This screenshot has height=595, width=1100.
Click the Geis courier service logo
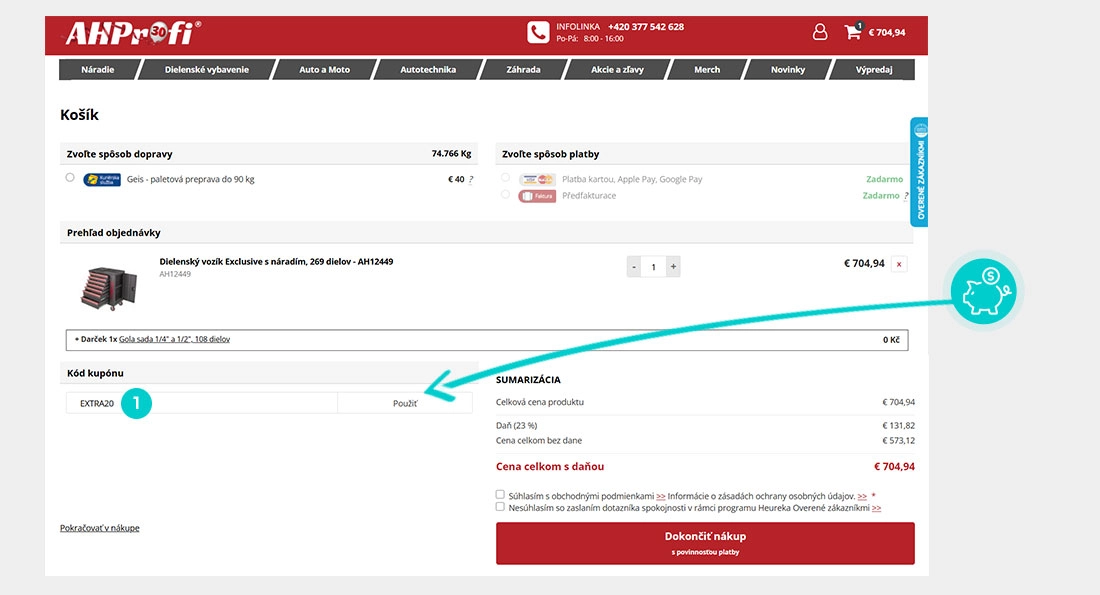102,180
